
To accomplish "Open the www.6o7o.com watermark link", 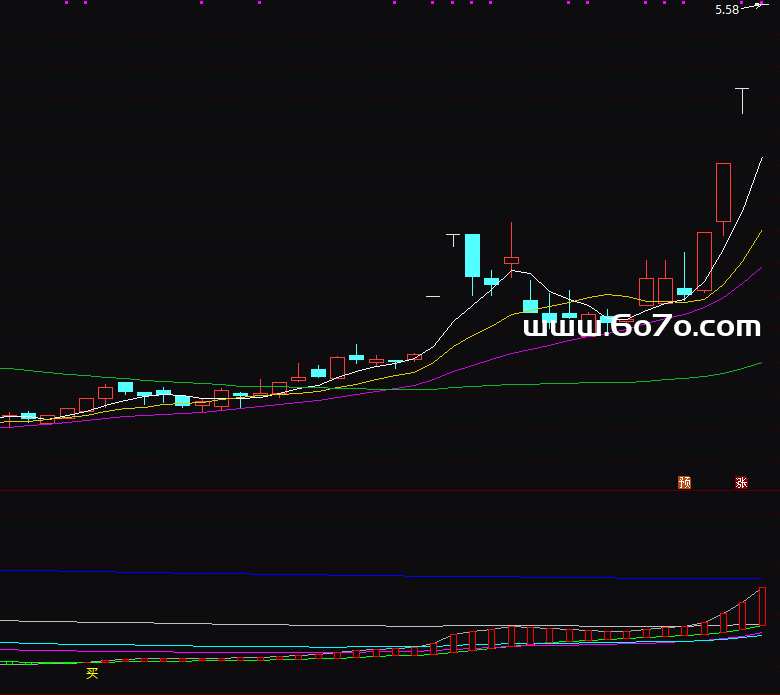I will tap(641, 326).
